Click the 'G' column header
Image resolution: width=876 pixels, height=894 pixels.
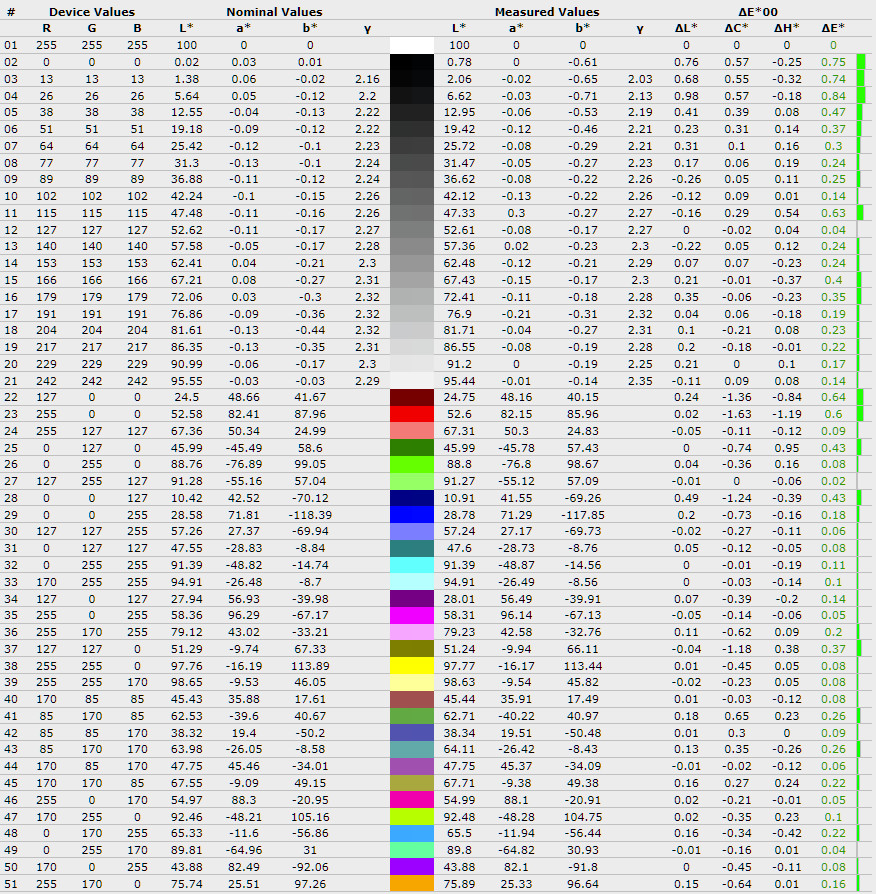(x=92, y=28)
